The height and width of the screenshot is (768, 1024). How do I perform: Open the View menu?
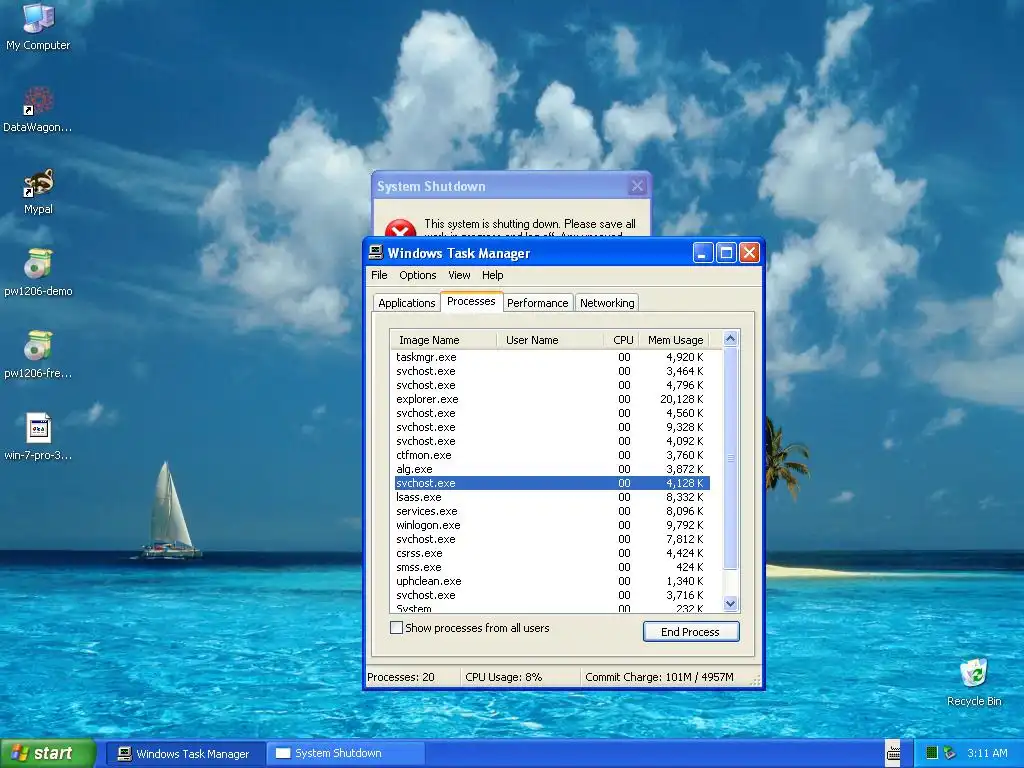(459, 275)
